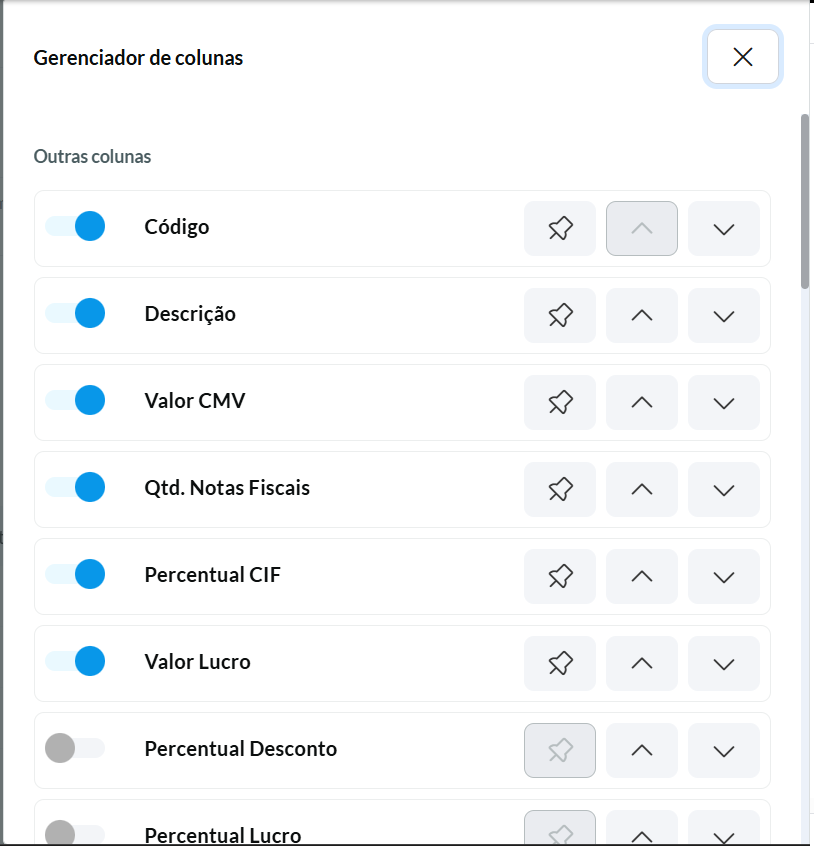Click the column list vertical scrollbar
The image size is (814, 846).
(x=805, y=200)
